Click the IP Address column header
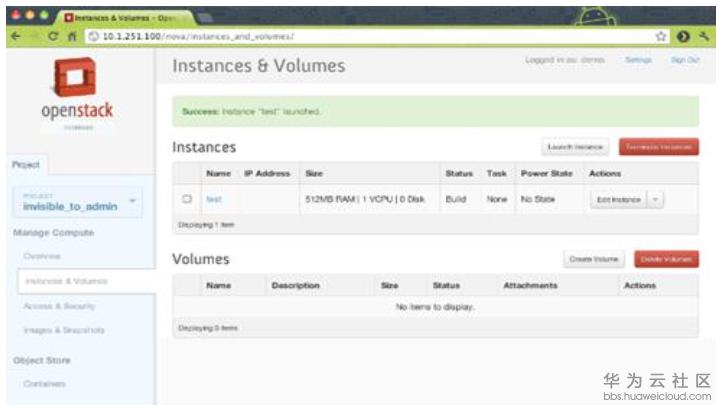725x411 pixels. click(x=267, y=173)
